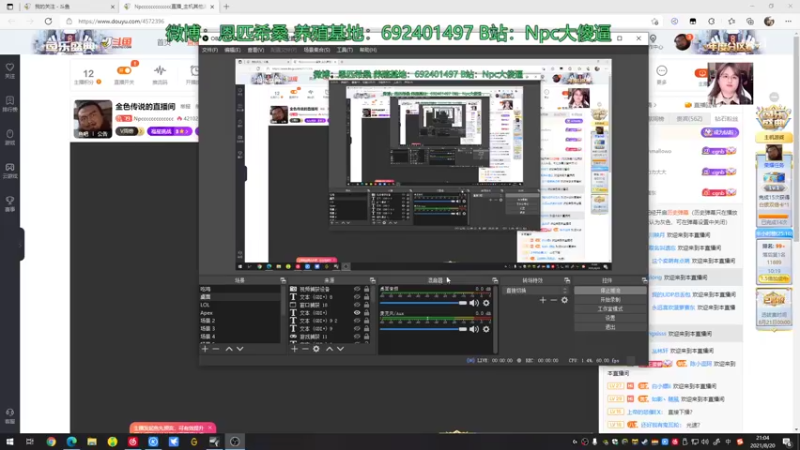
Task: Open the 文件(F) menu in OBS
Action: pos(210,50)
